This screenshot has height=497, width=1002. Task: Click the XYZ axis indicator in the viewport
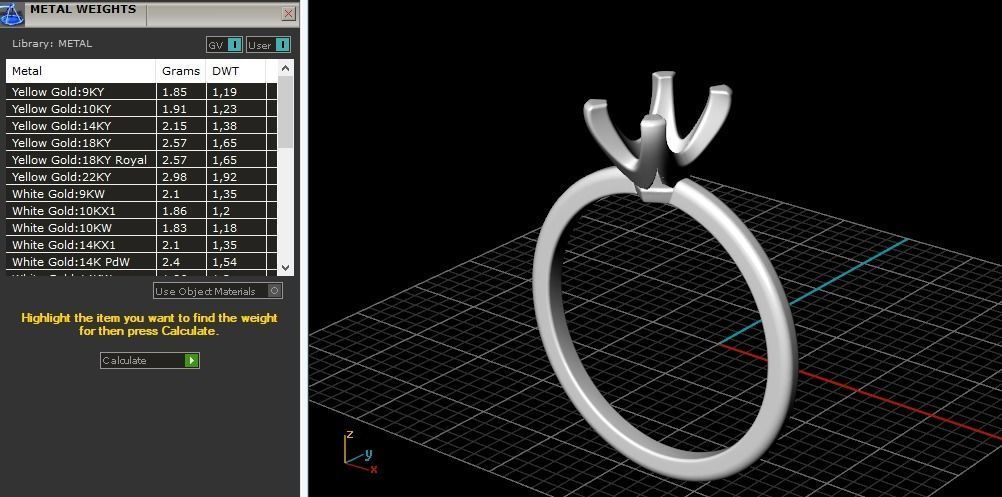[360, 452]
